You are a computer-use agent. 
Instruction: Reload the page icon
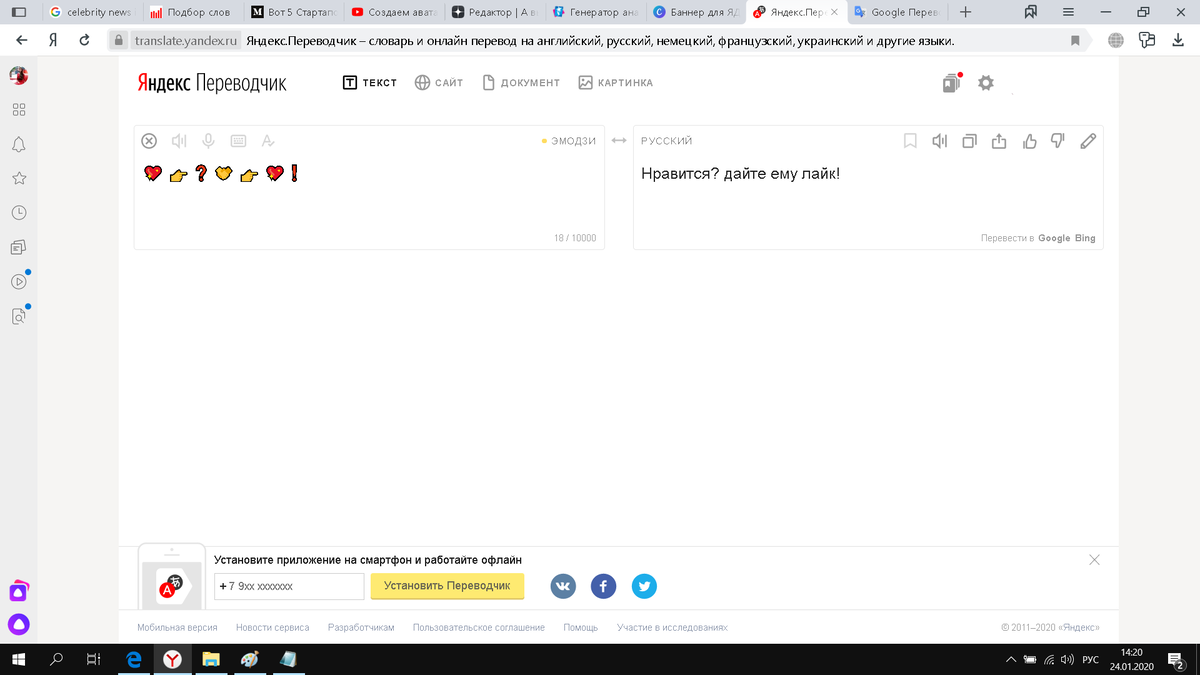(85, 41)
